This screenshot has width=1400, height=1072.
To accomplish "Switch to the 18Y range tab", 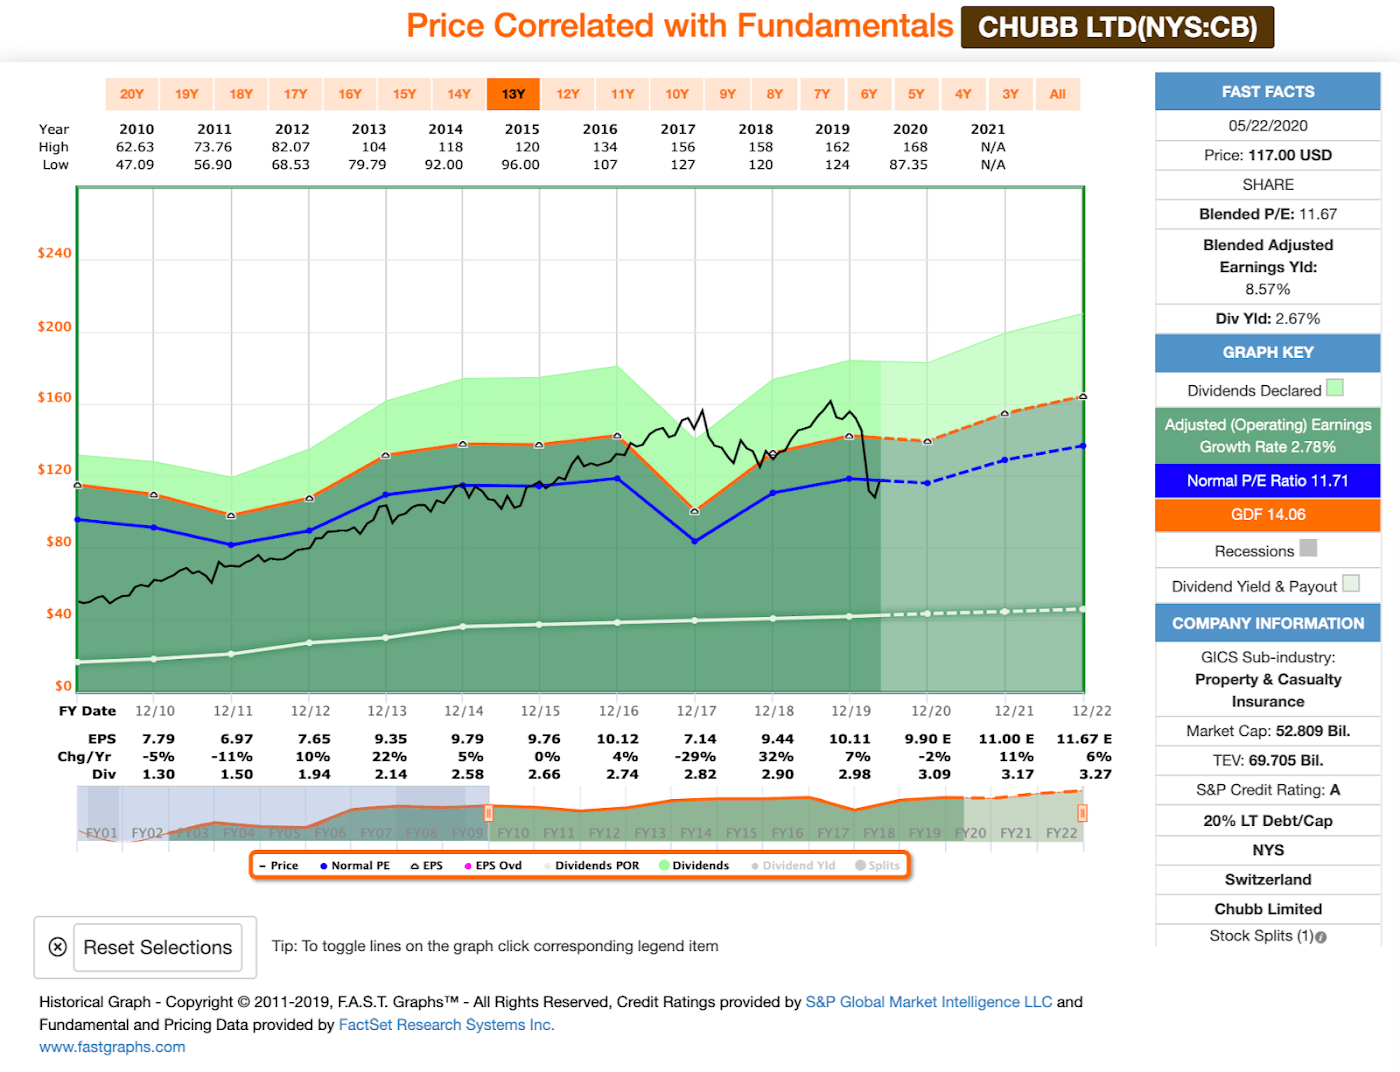I will point(241,94).
